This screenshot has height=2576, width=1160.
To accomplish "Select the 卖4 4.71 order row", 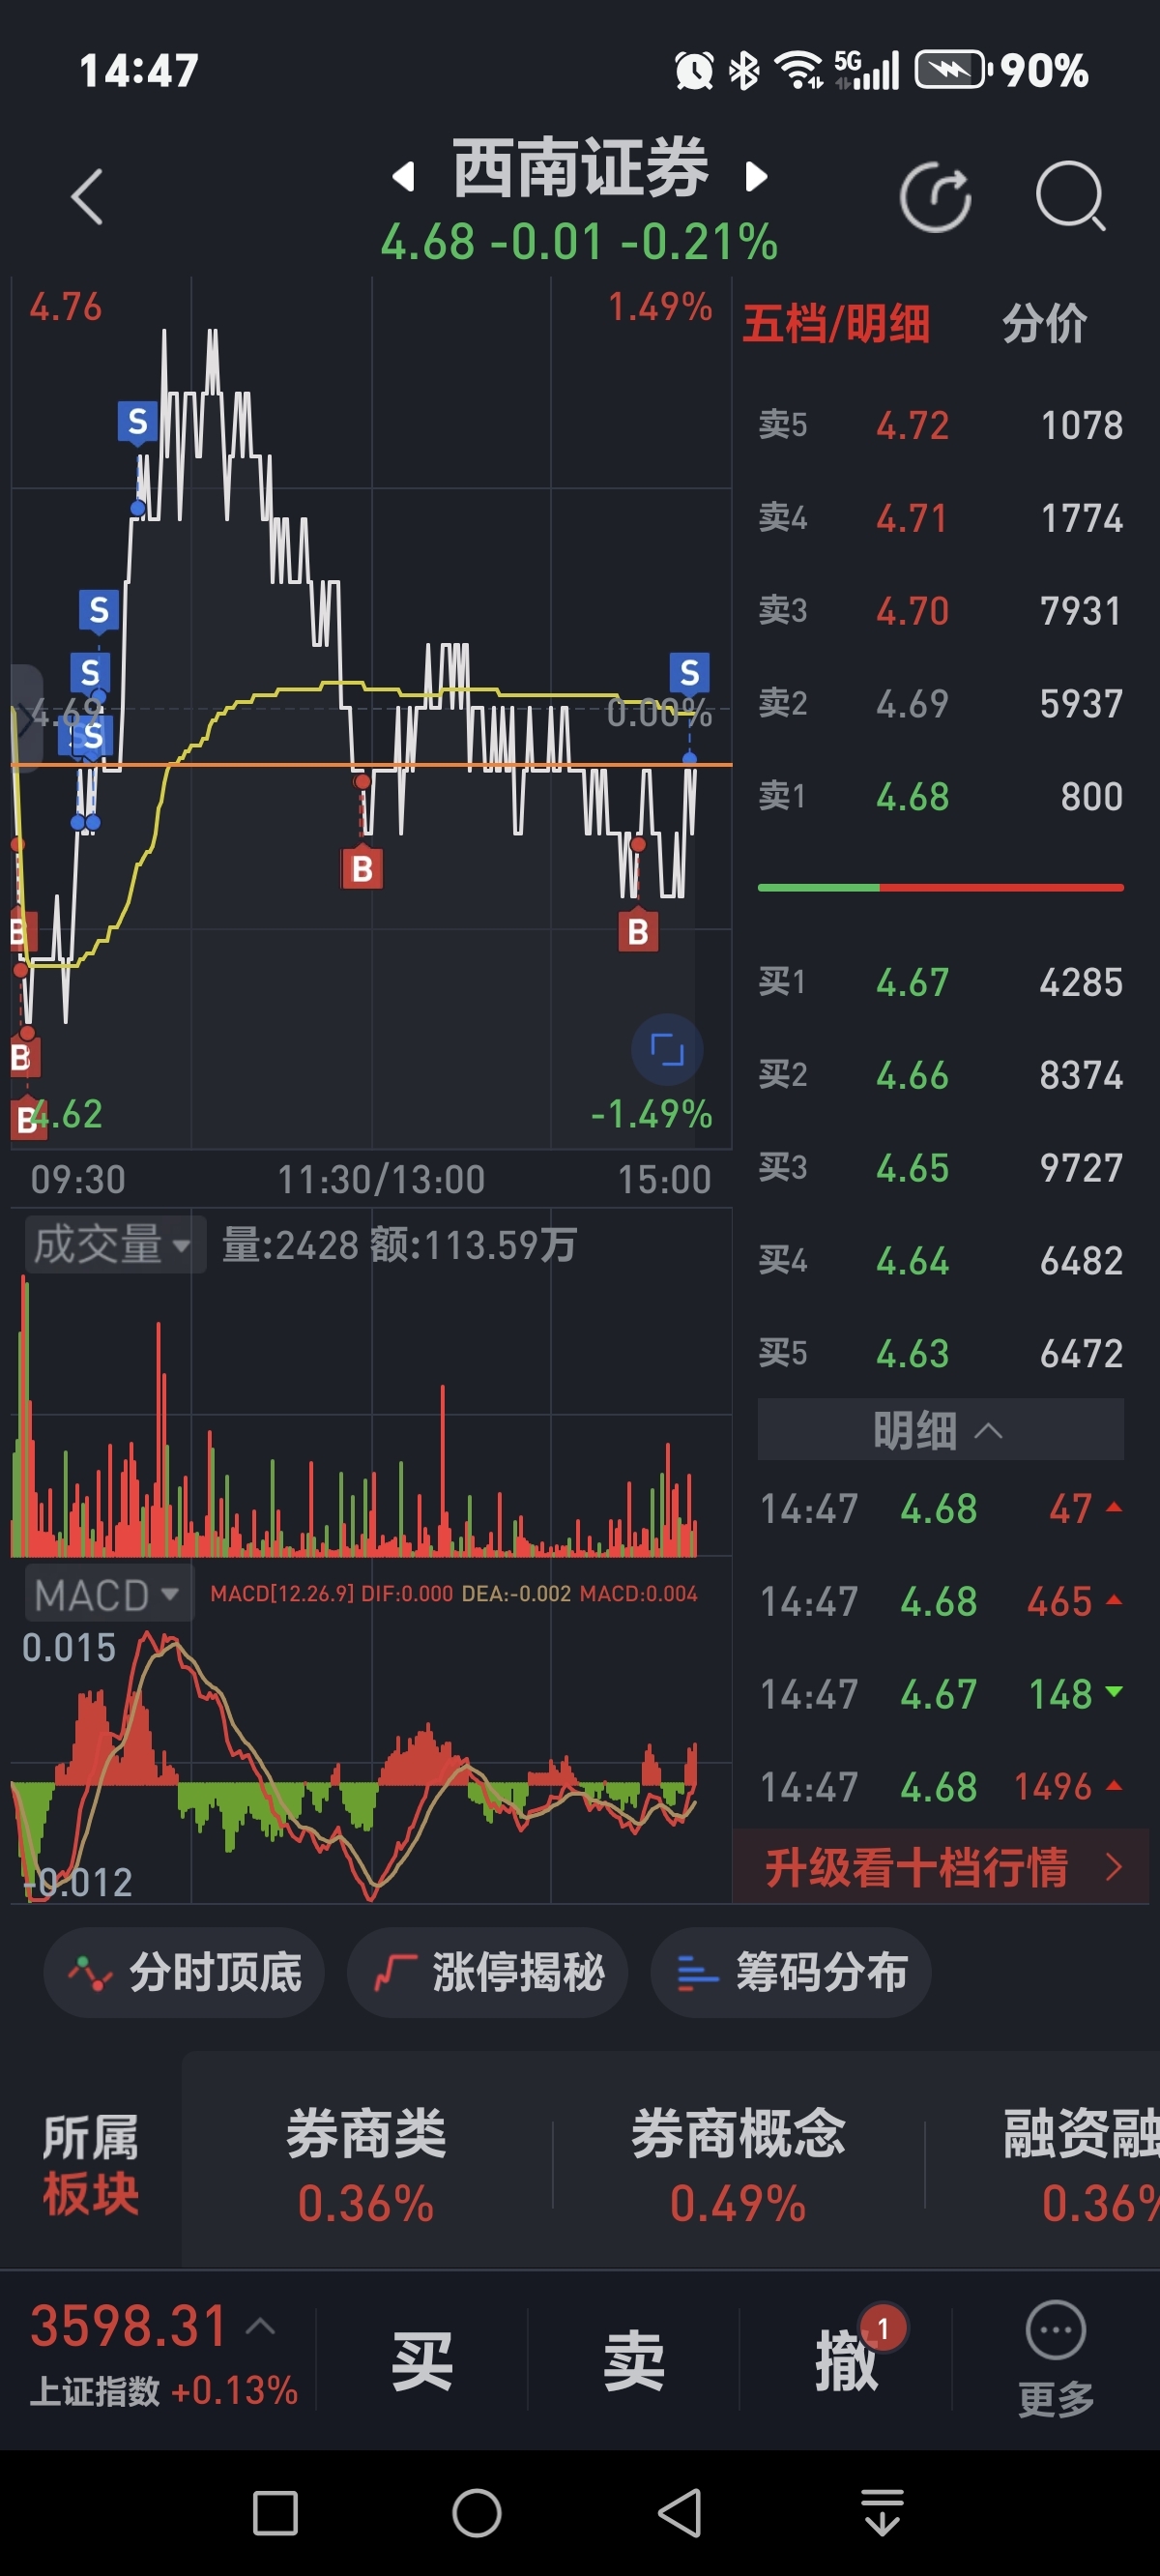I will click(940, 518).
